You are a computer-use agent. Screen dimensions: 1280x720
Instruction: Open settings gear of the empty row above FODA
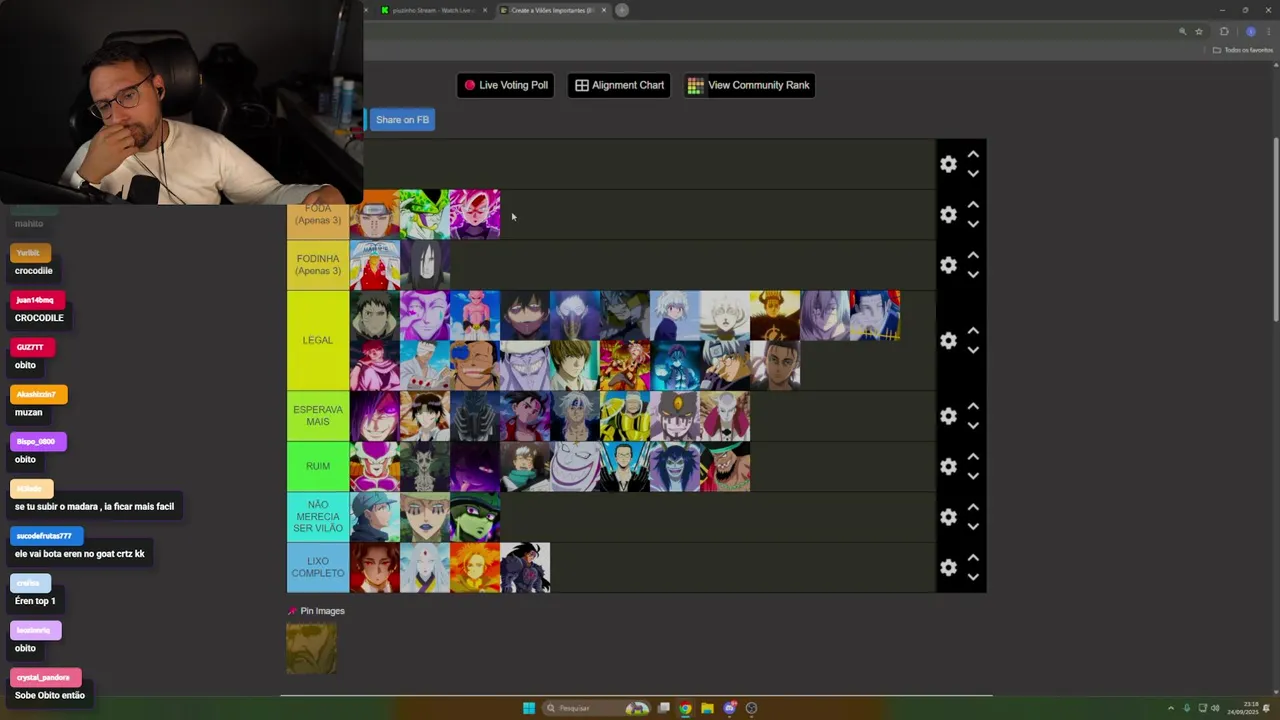click(948, 164)
